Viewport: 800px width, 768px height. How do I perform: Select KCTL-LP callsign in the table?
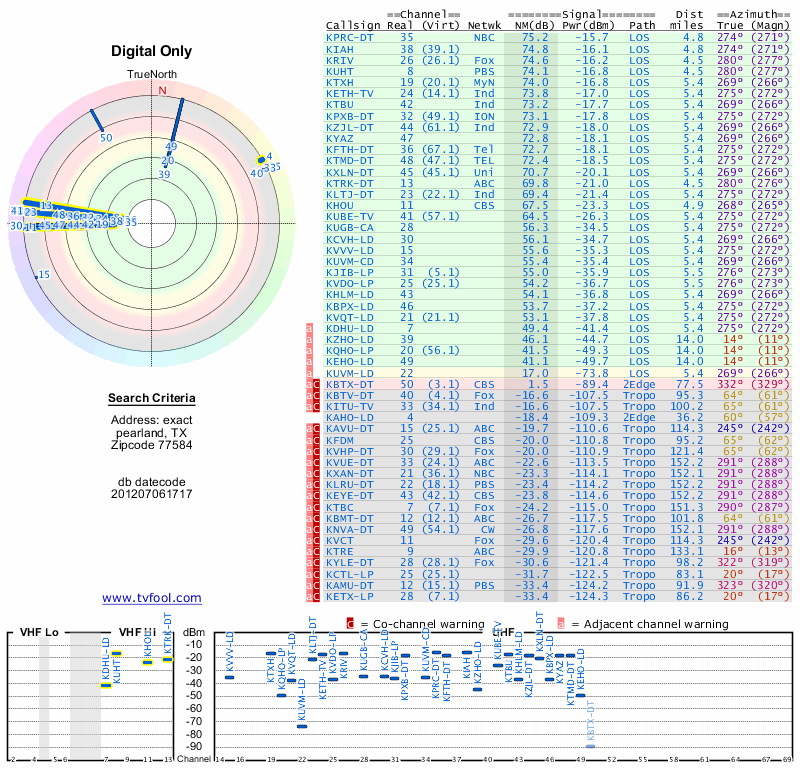349,575
